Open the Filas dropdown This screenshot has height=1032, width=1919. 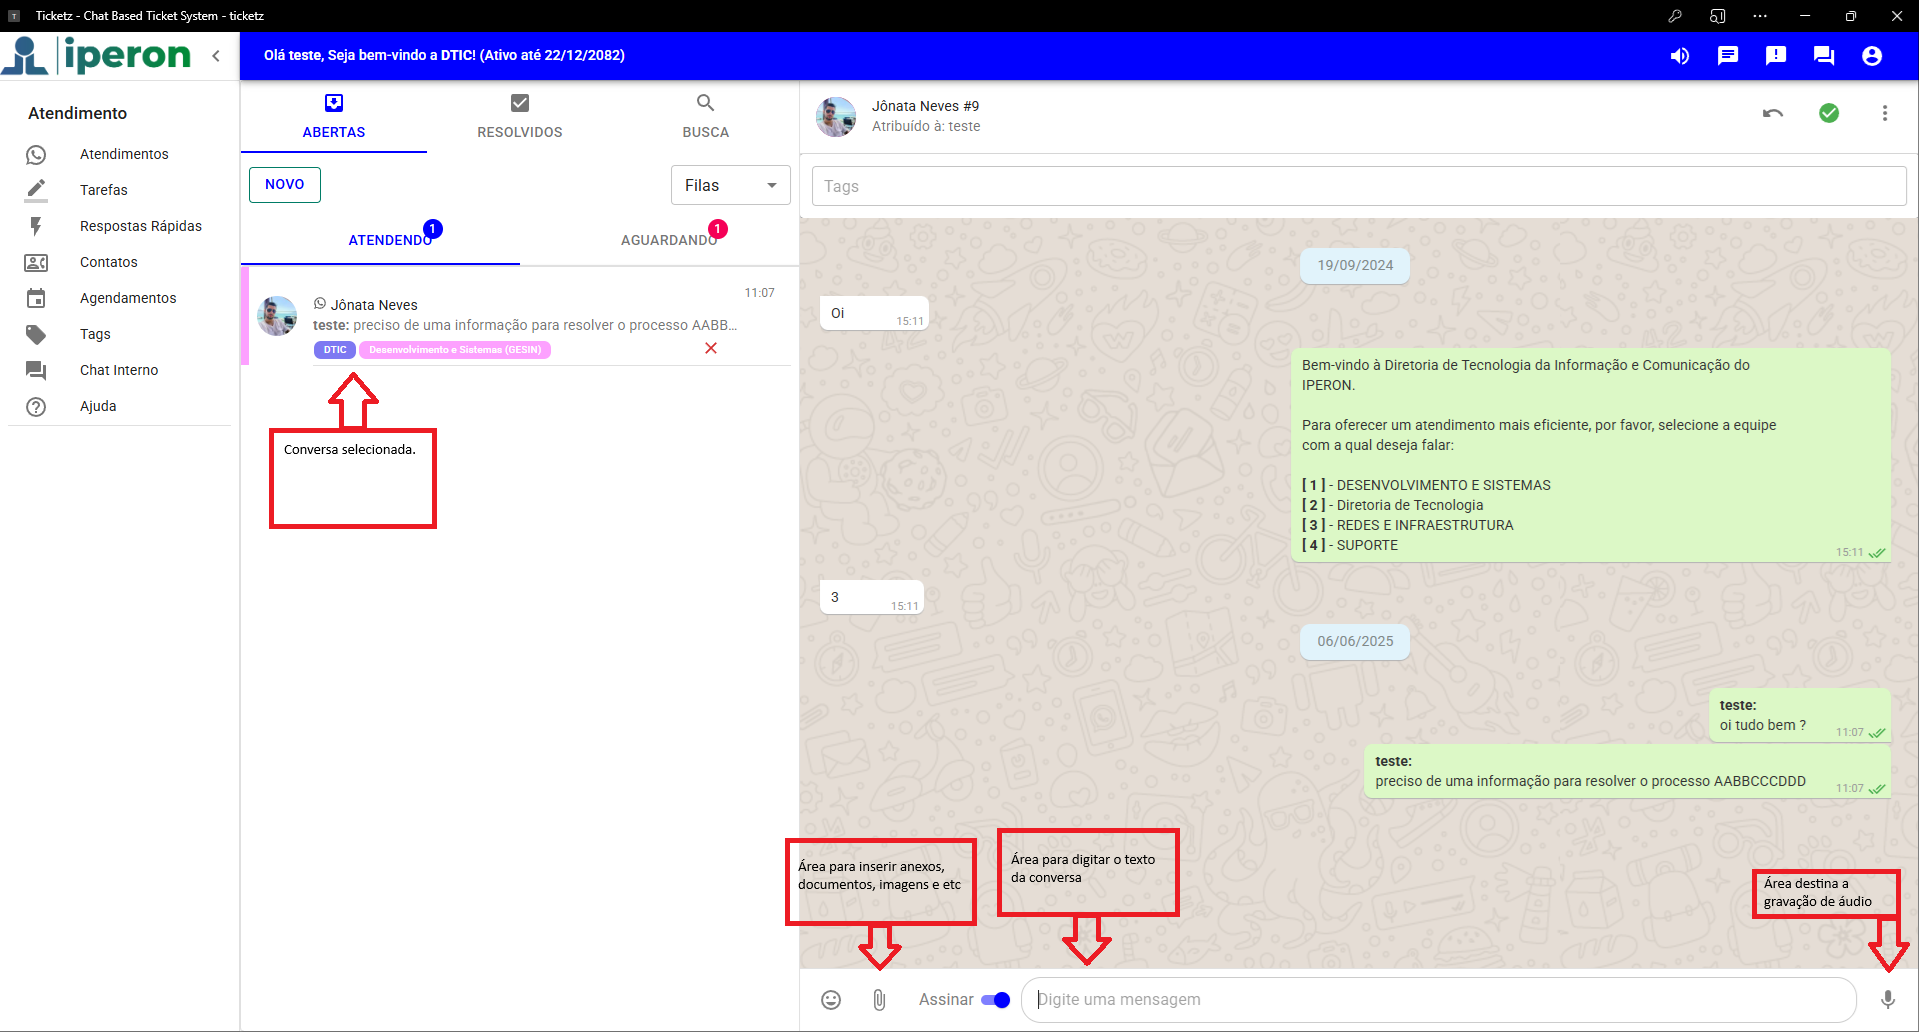point(731,185)
